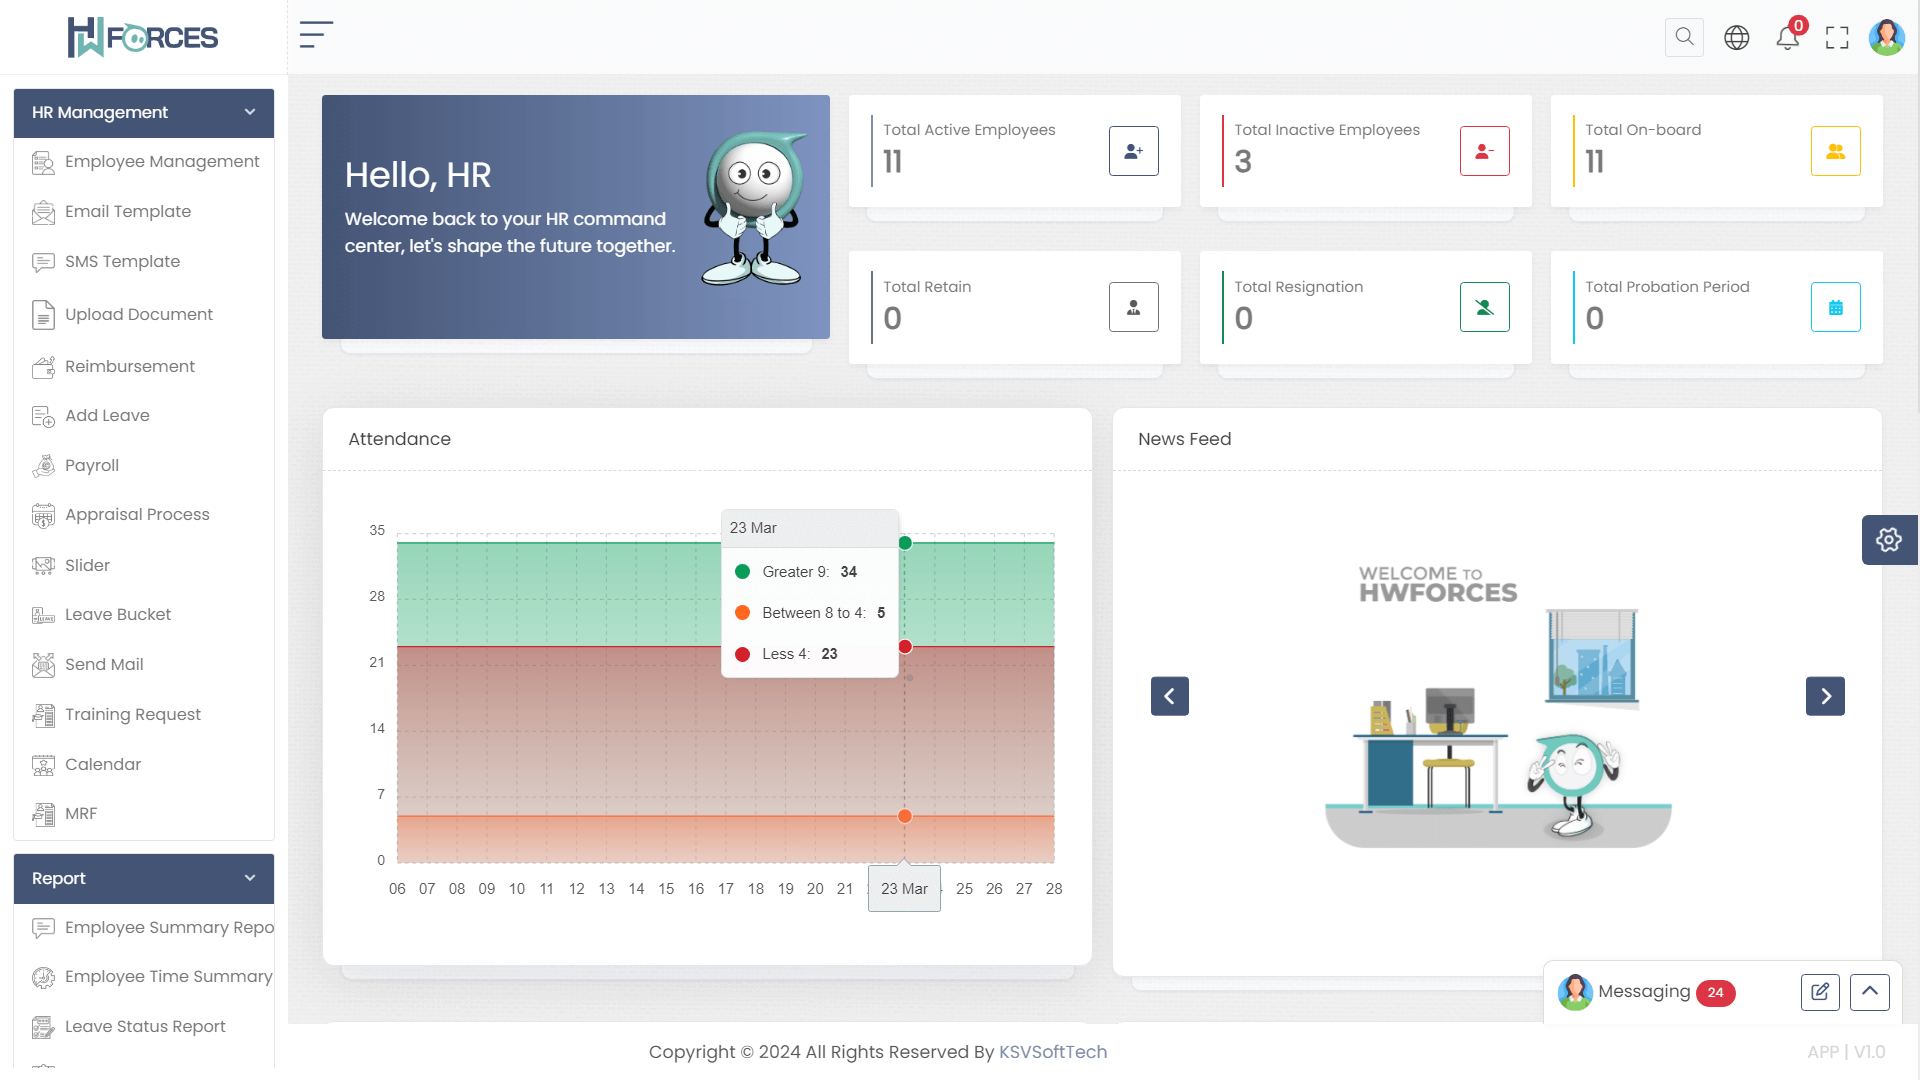The image size is (1920, 1080).
Task: Expand the Messaging panel chevron
Action: [x=1869, y=992]
